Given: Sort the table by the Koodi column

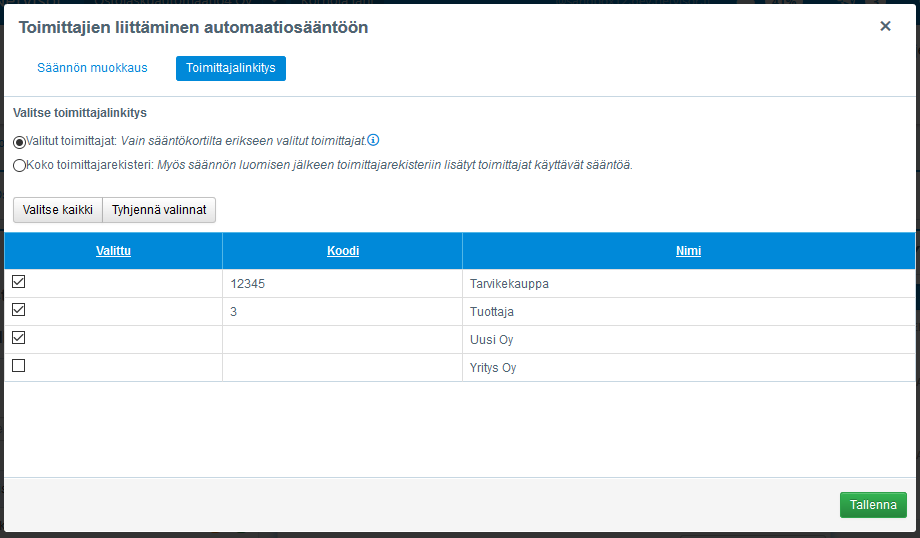Looking at the screenshot, I should (342, 251).
